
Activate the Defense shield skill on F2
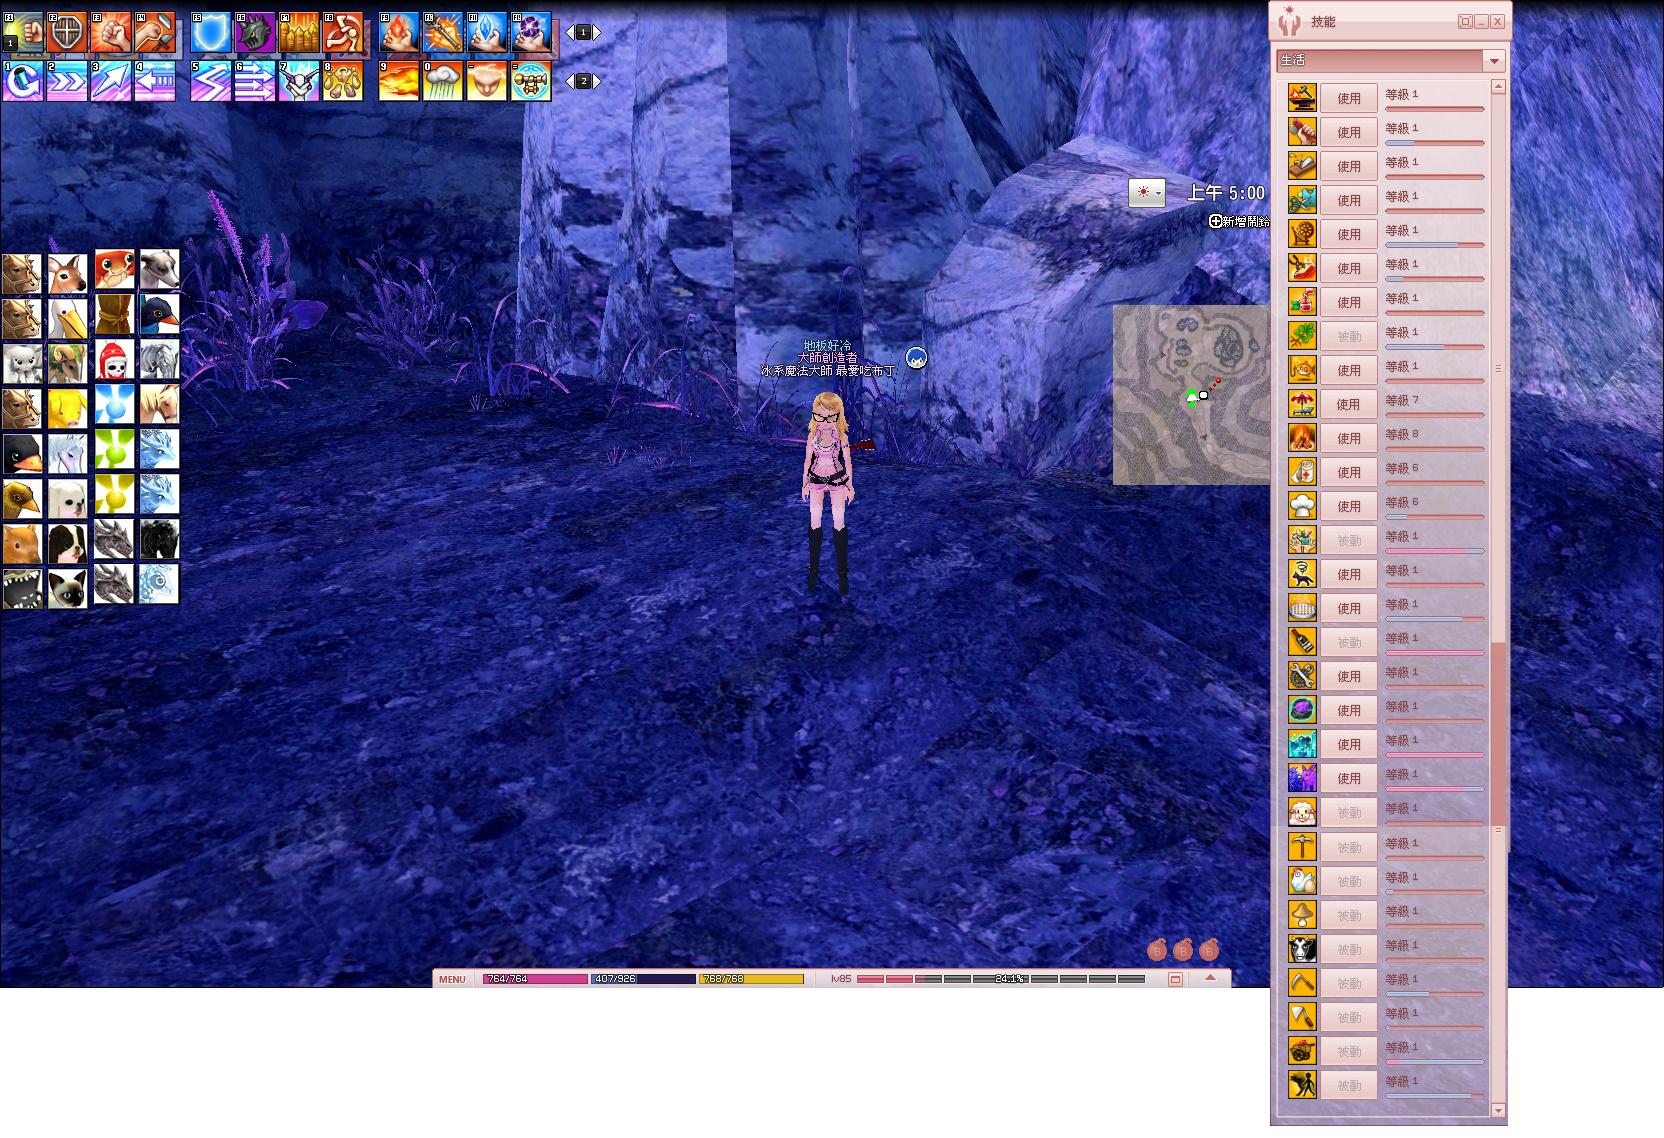(x=67, y=33)
